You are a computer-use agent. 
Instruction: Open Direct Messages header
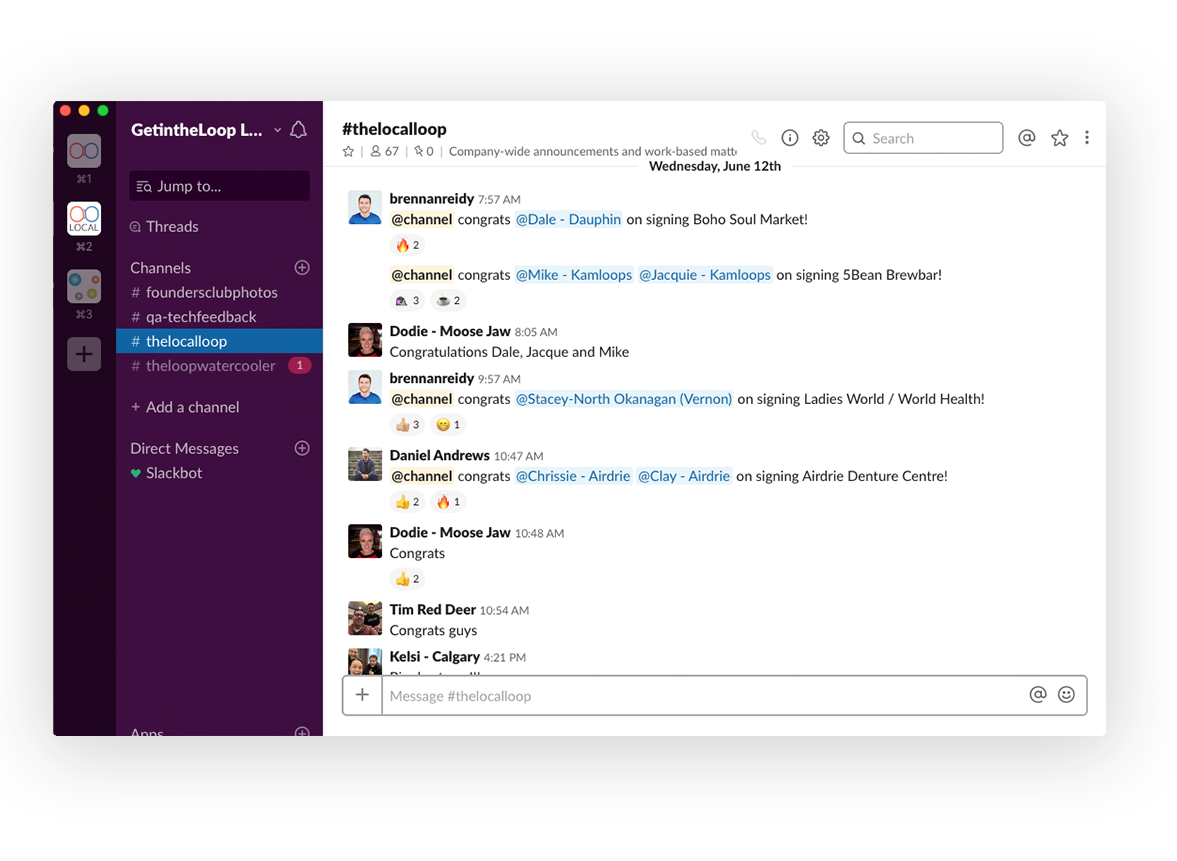click(x=185, y=448)
